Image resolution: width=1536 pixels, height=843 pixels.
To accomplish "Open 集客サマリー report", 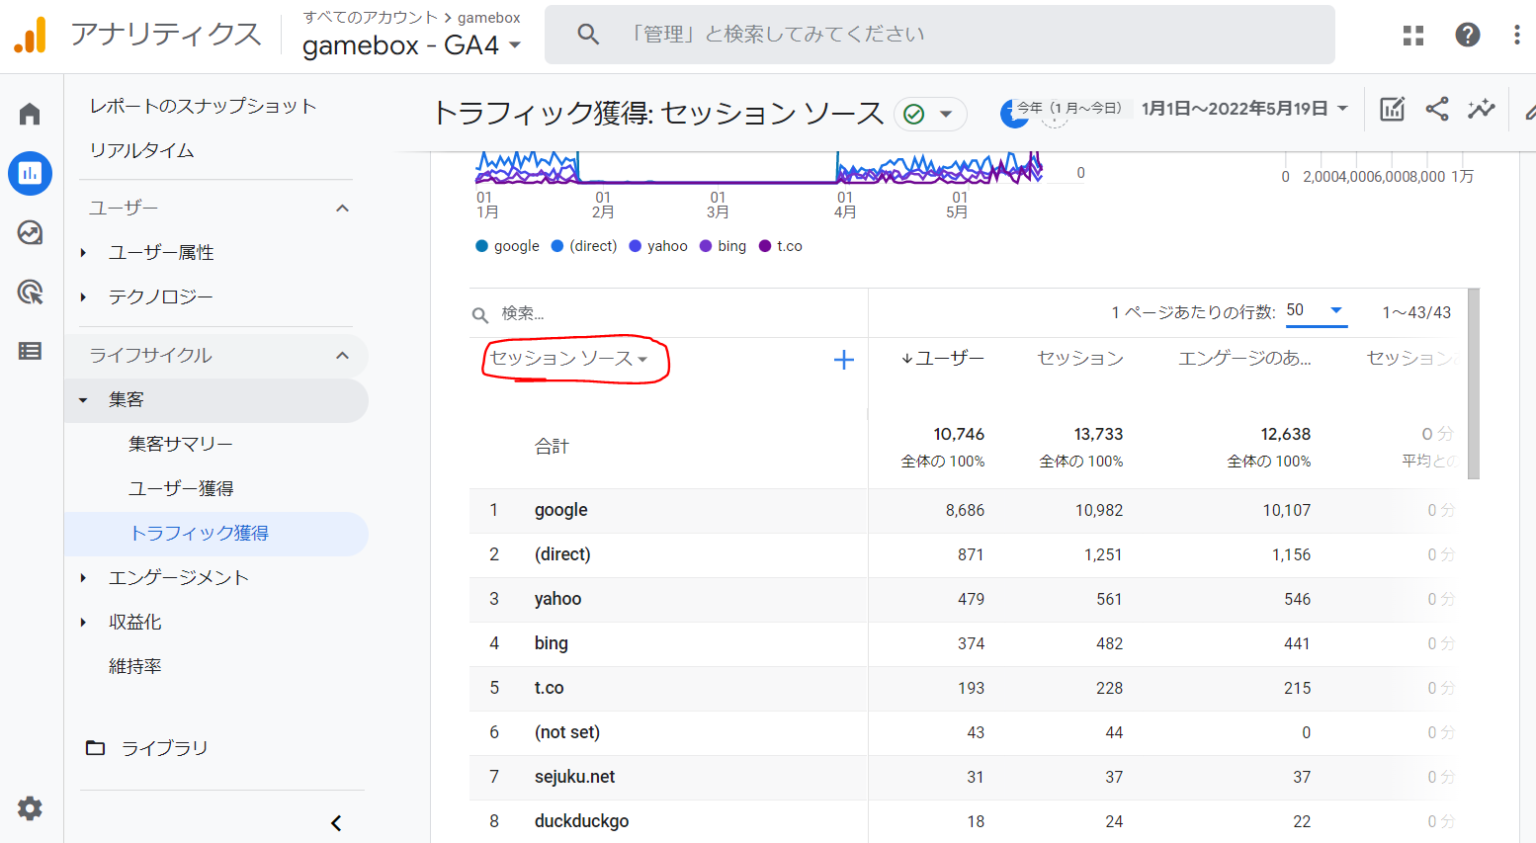I will pyautogui.click(x=180, y=444).
